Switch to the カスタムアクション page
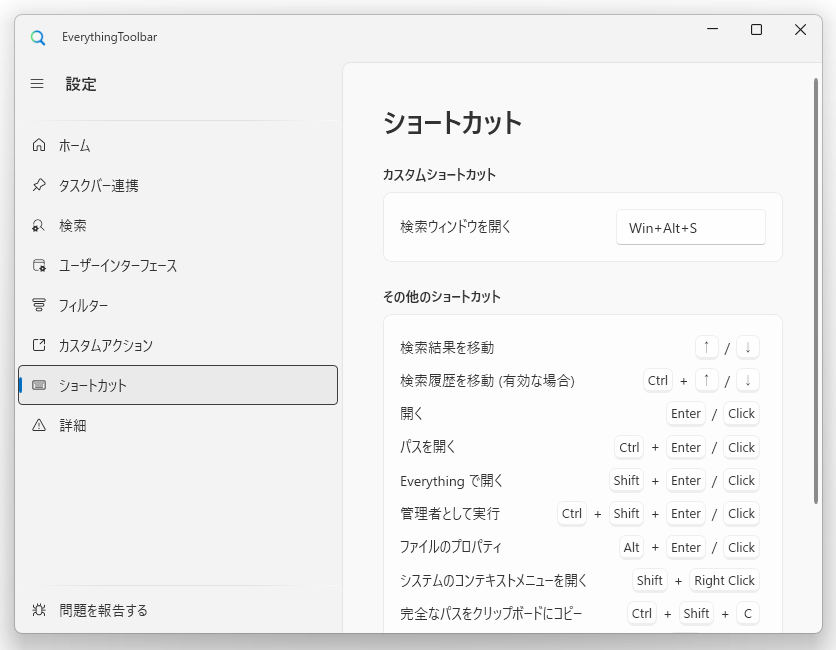This screenshot has width=836, height=650. click(178, 345)
